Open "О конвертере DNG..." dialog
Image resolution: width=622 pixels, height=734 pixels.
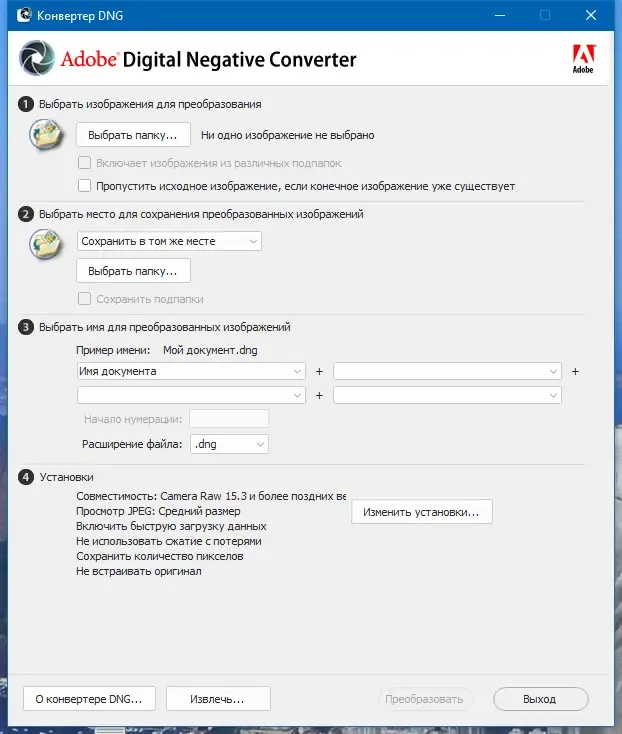[89, 699]
